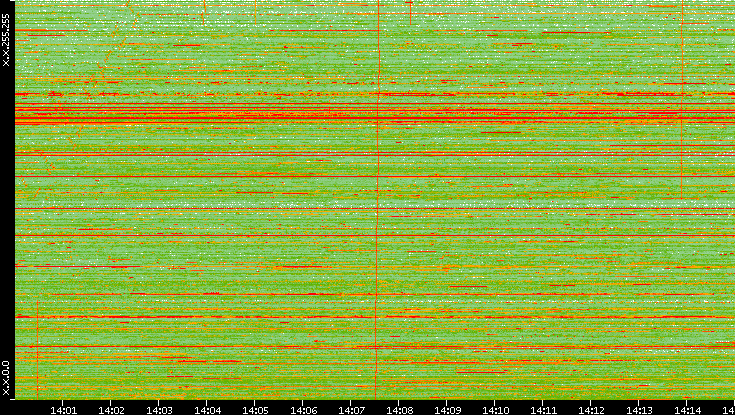Select the 14:06 time axis label

coord(303,410)
